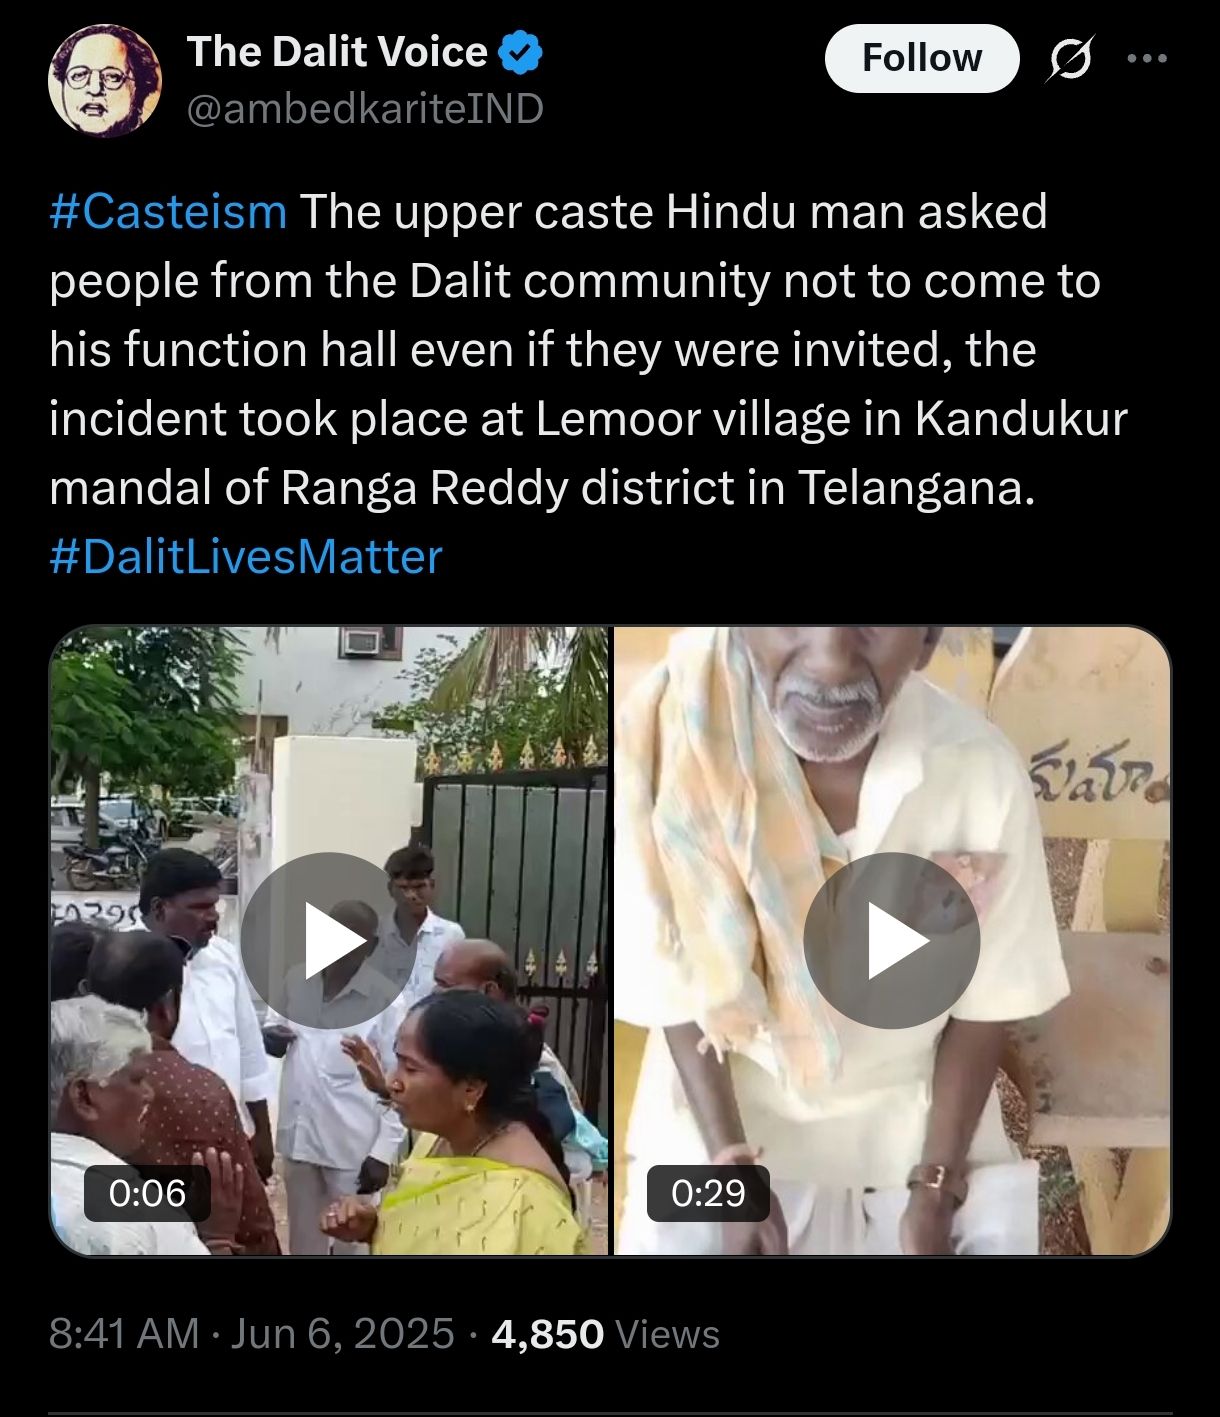This screenshot has width=1220, height=1417.
Task: Click the blue verified badge
Action: (521, 52)
